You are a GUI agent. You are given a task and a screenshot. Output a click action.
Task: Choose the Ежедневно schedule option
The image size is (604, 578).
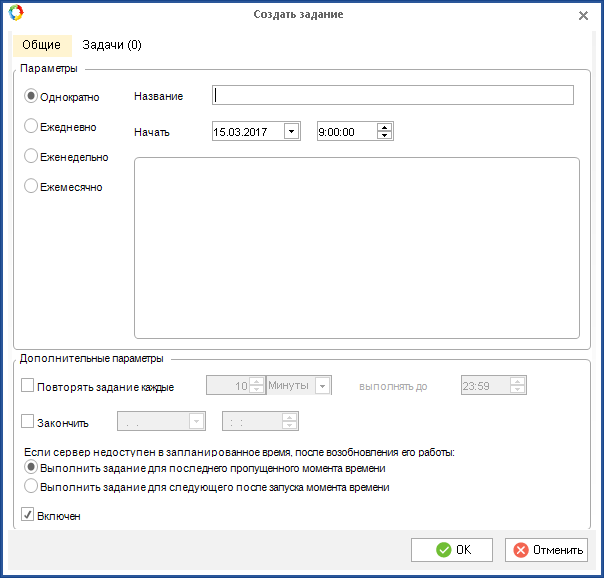click(31, 126)
